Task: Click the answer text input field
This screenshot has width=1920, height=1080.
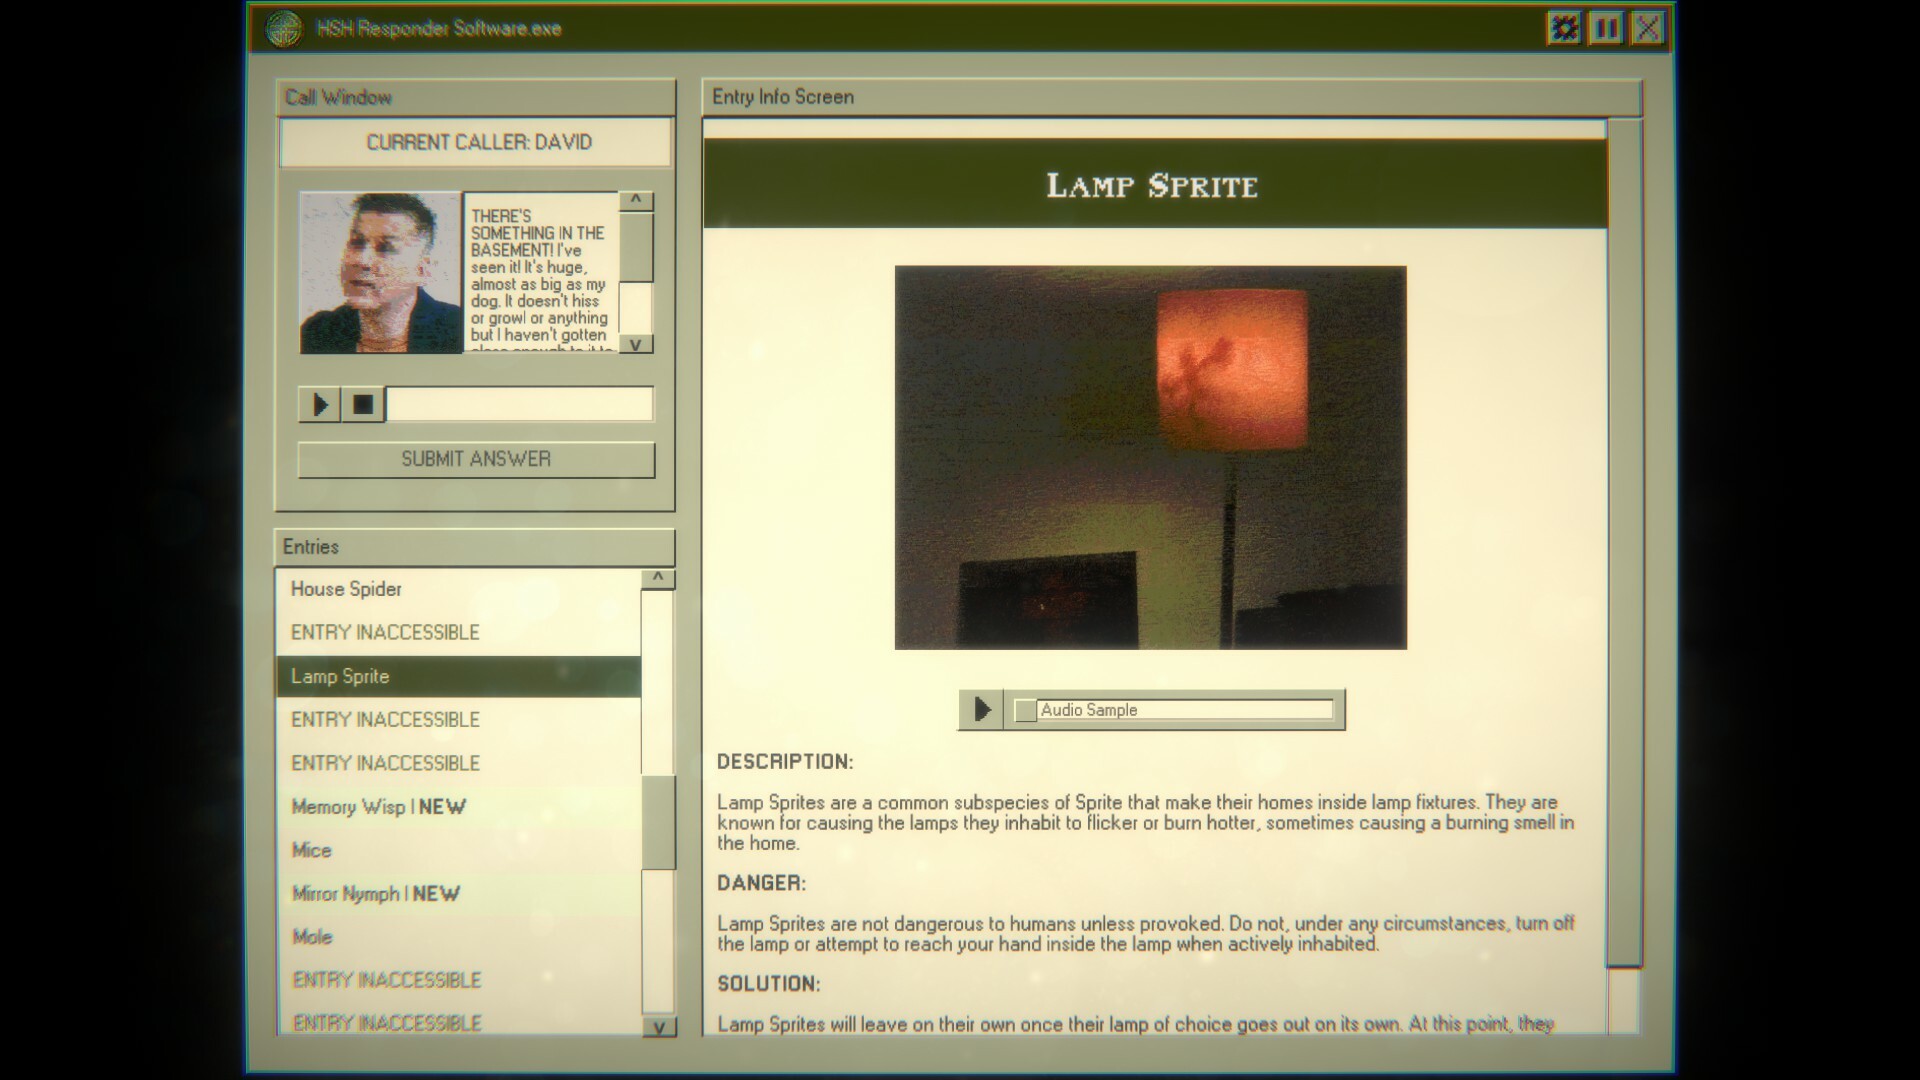Action: [522, 404]
